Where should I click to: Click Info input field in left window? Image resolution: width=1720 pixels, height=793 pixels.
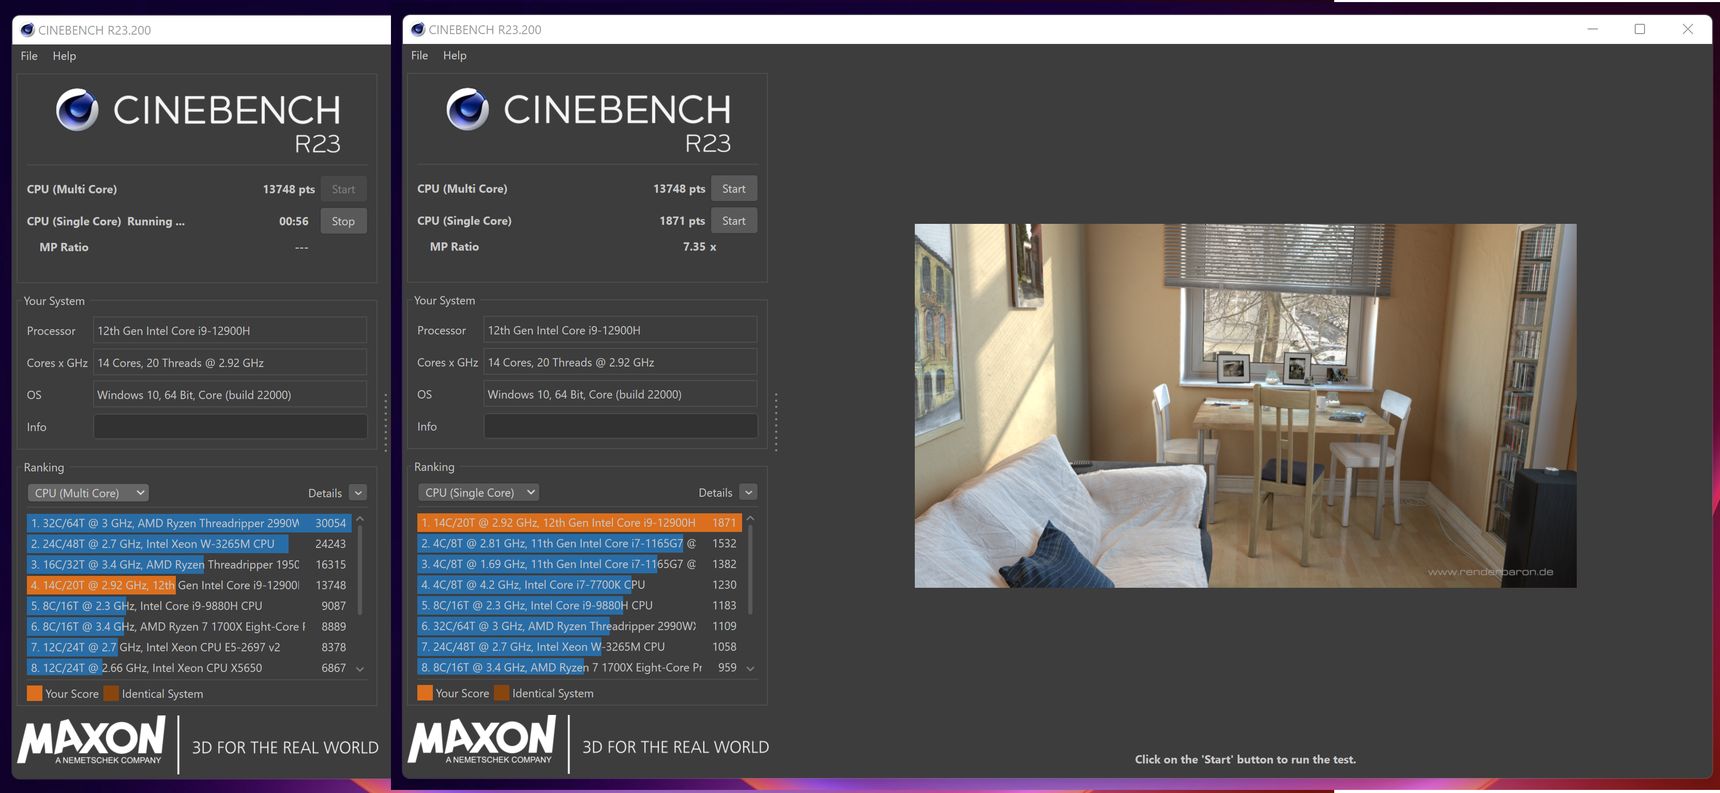pos(230,427)
